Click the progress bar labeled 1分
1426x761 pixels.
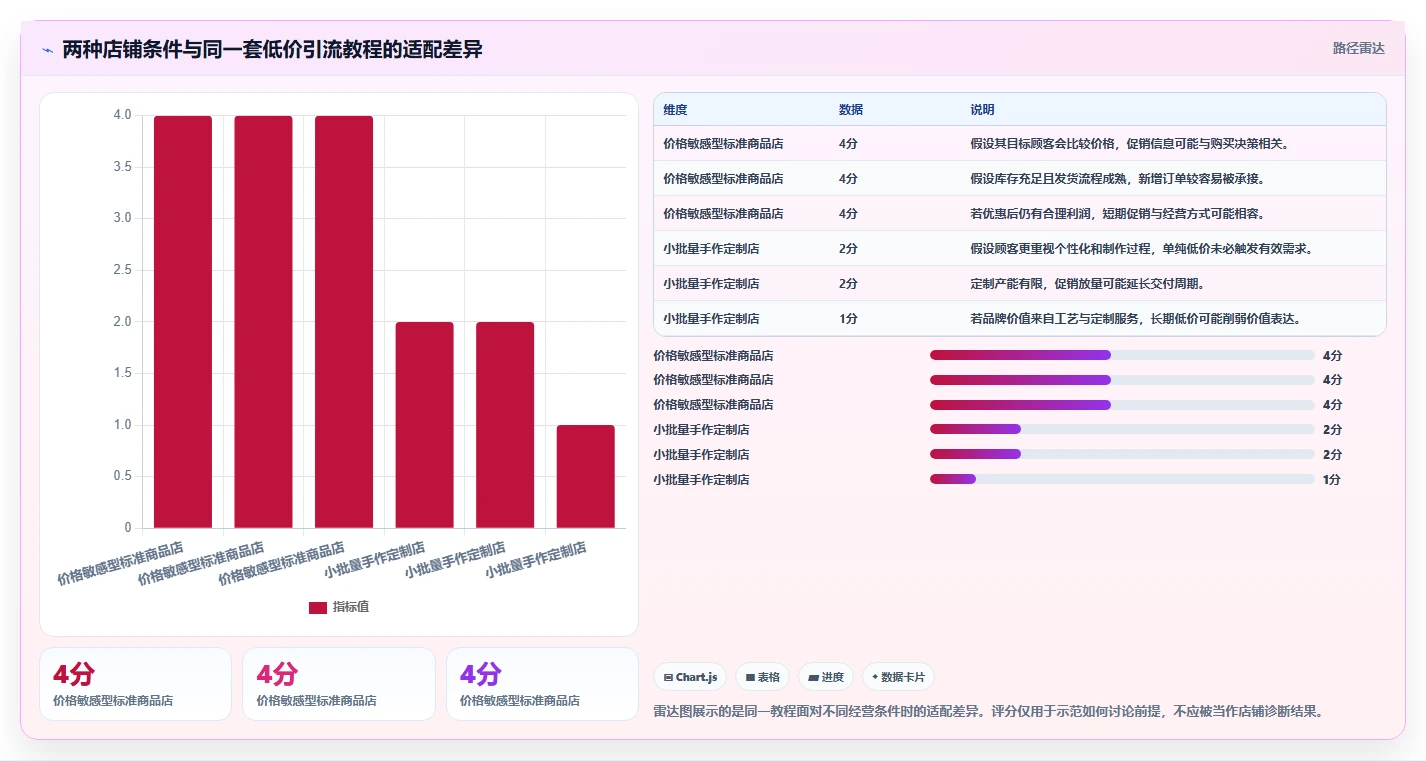[x=1122, y=479]
